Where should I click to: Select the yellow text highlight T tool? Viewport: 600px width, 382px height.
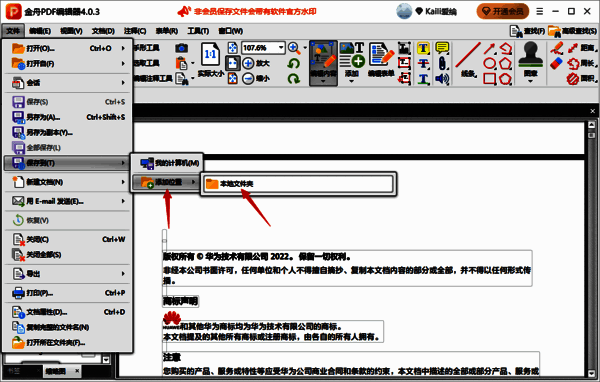423,48
